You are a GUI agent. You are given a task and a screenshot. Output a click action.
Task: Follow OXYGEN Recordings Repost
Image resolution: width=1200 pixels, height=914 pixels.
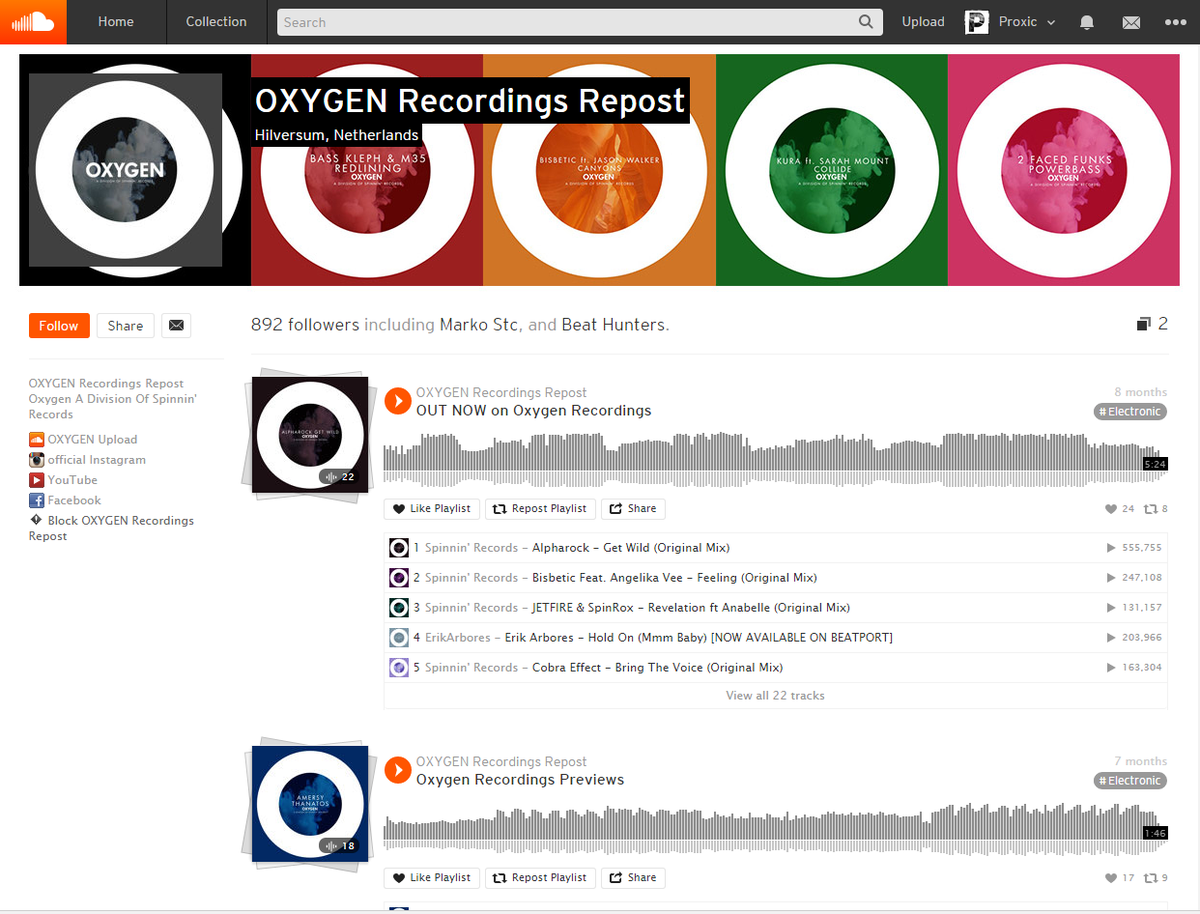click(59, 326)
